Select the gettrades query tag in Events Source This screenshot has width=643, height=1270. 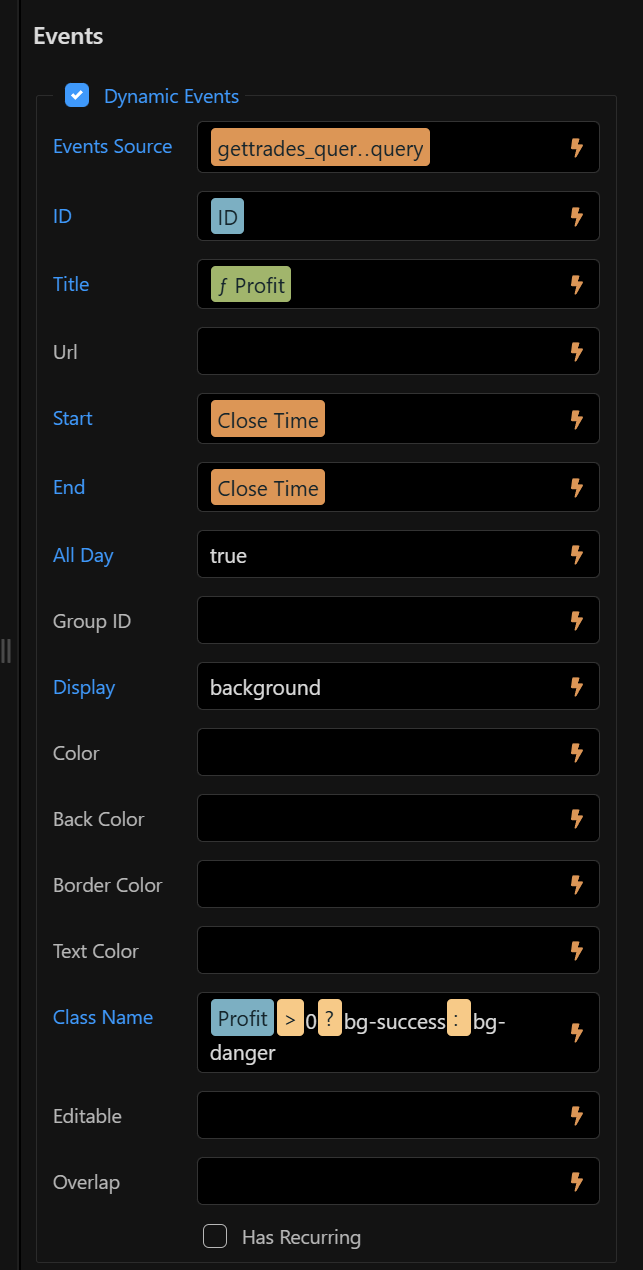click(x=320, y=147)
